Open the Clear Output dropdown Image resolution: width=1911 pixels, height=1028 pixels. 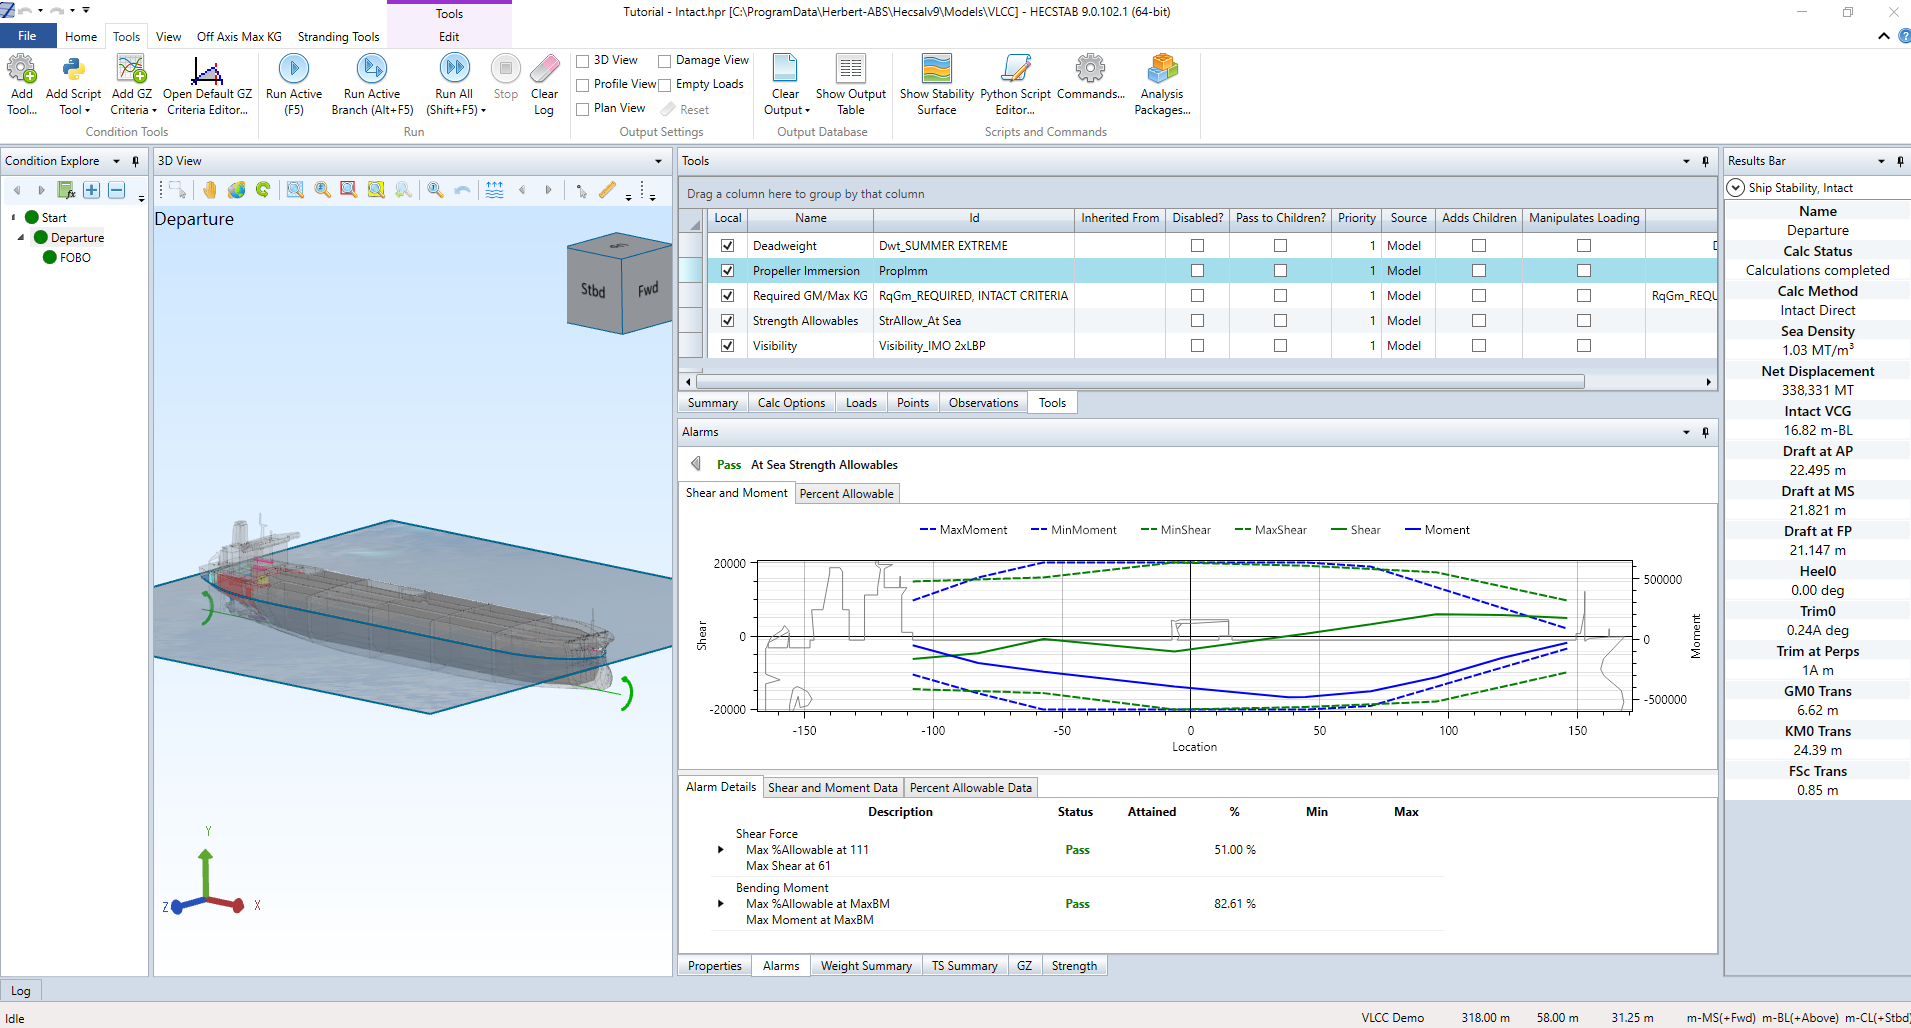[x=786, y=110]
